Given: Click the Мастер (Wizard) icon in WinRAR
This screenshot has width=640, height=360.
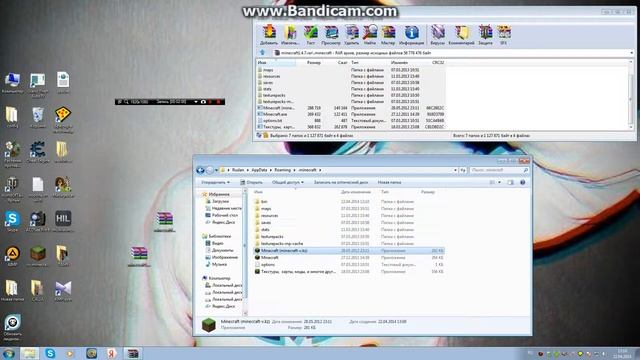Looking at the screenshot, I should [388, 35].
